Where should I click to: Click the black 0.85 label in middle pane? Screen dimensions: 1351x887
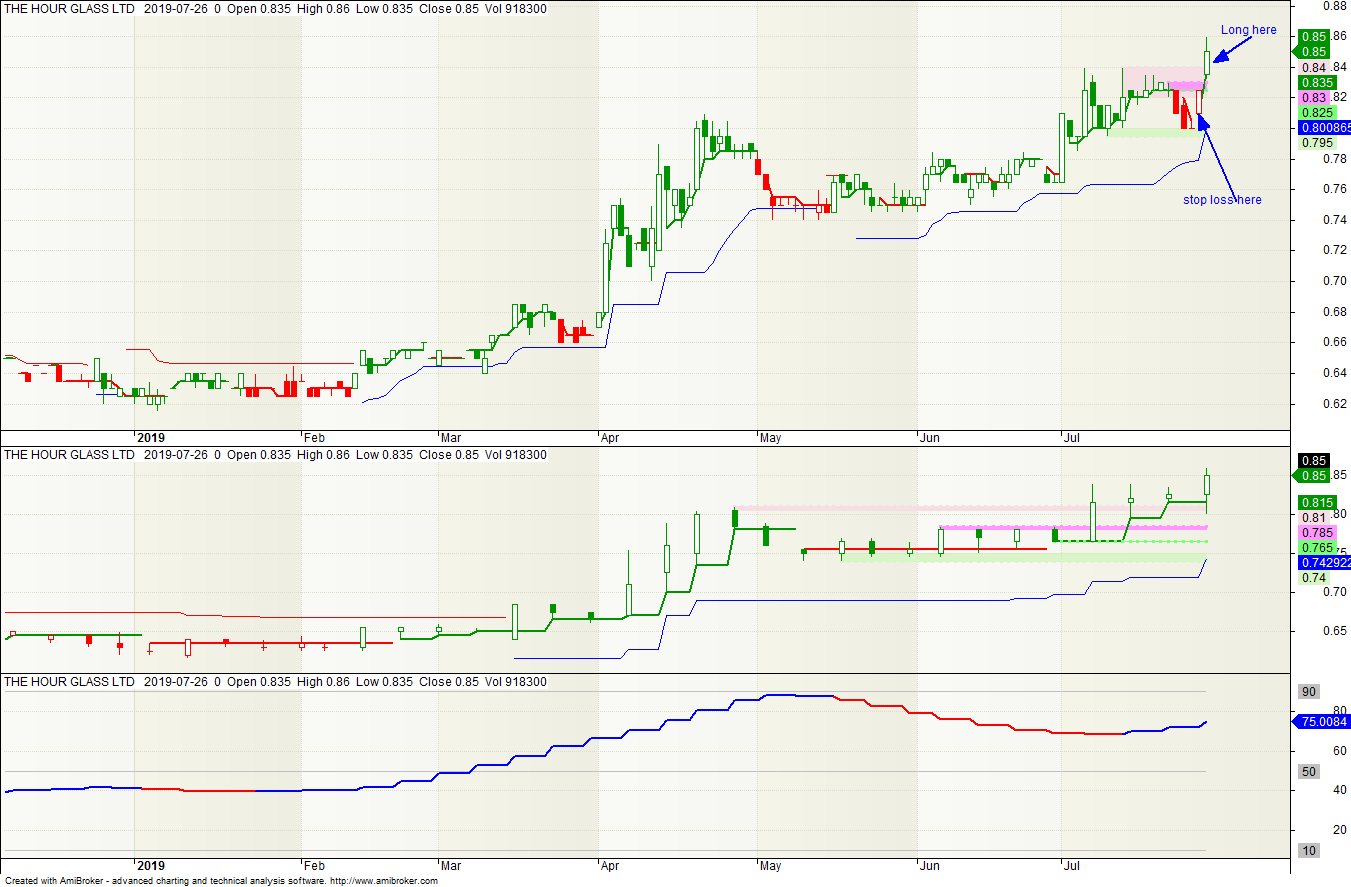(1313, 461)
